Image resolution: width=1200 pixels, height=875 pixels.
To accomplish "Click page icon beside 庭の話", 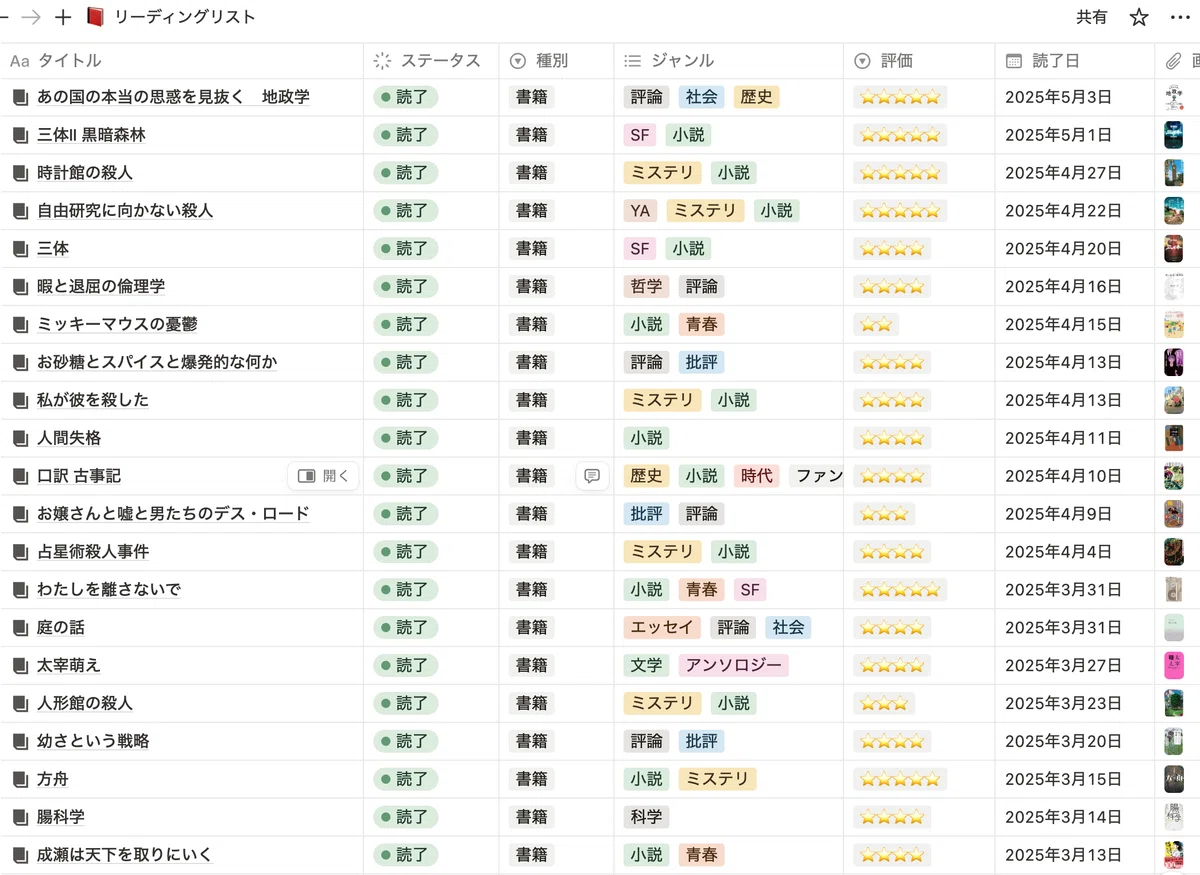I will point(20,627).
